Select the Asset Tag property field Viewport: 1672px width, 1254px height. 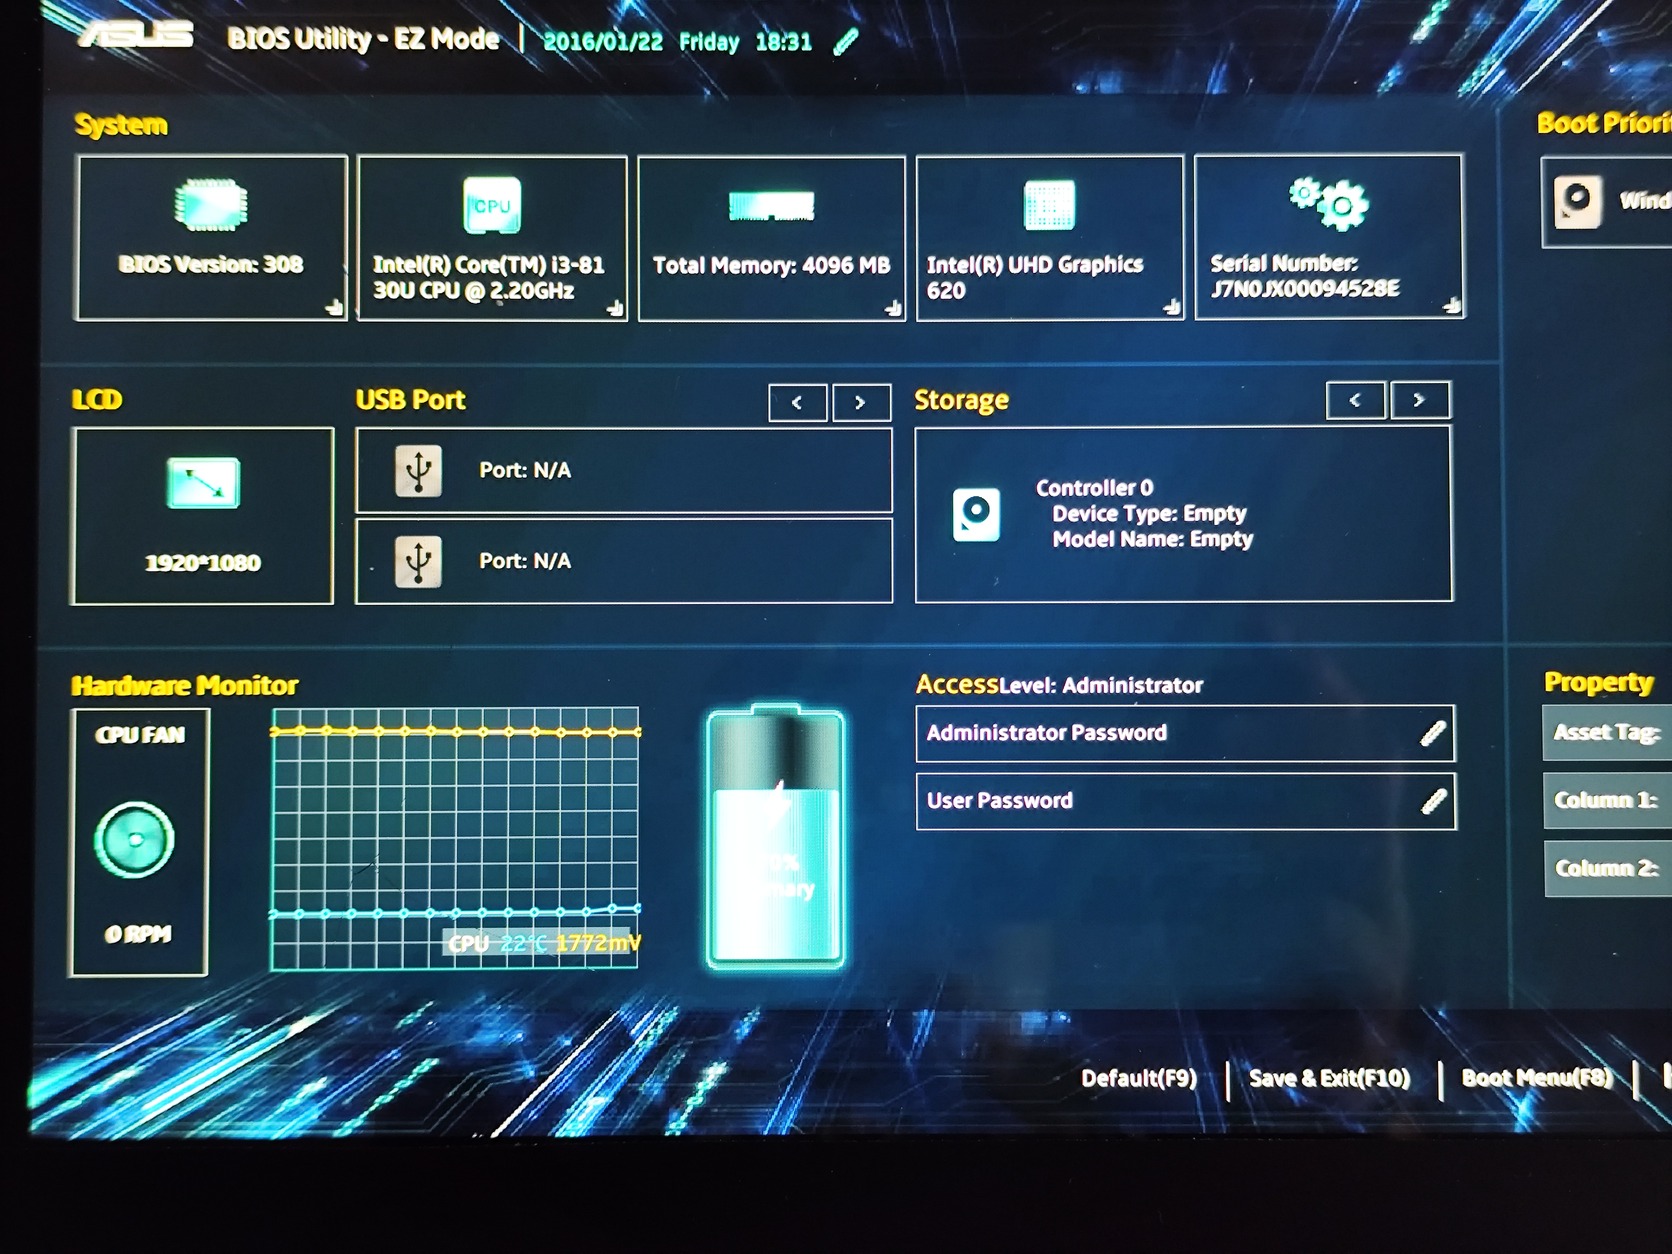click(1608, 732)
